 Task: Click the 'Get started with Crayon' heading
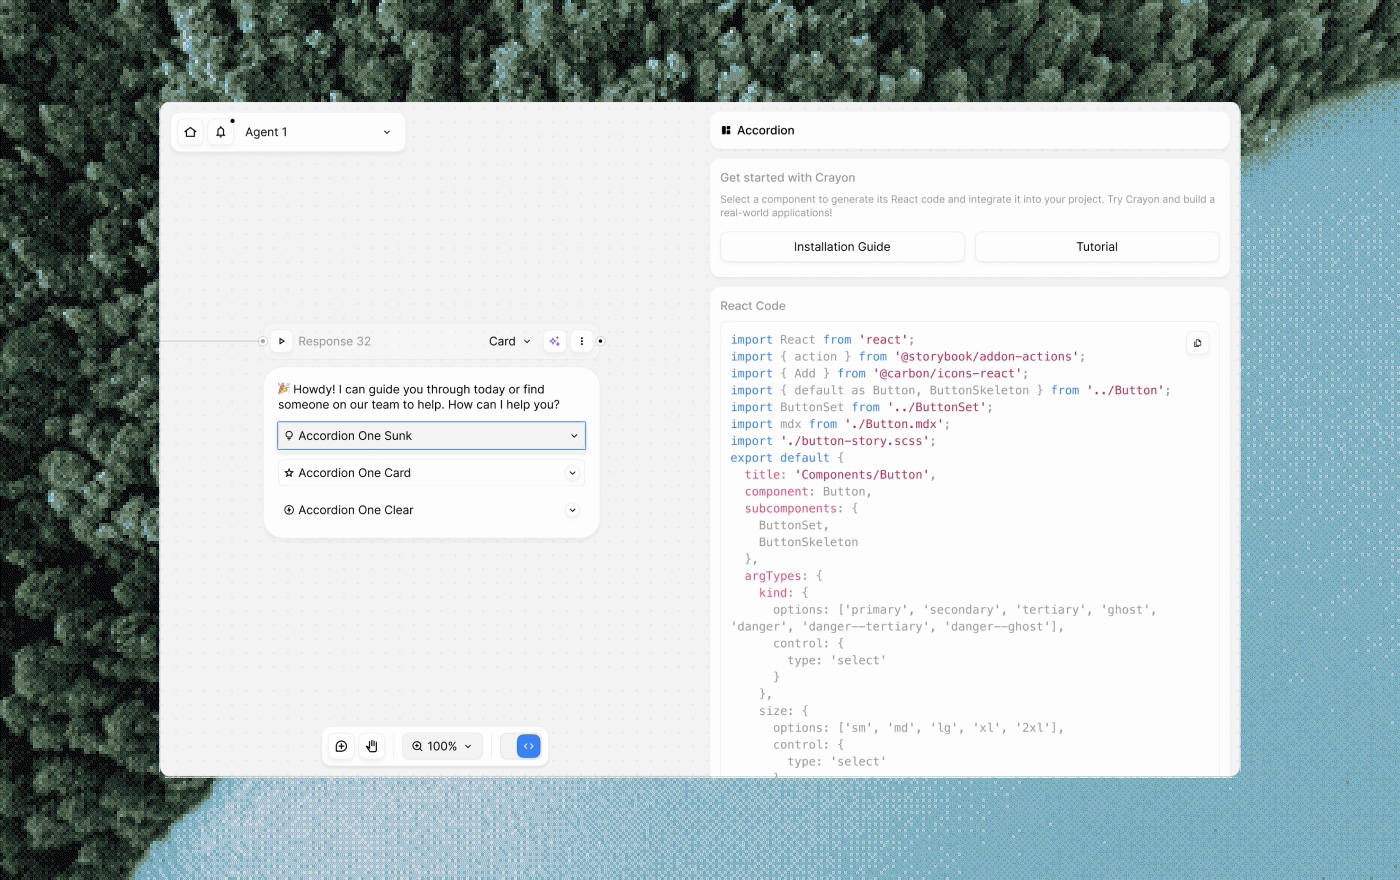click(788, 178)
